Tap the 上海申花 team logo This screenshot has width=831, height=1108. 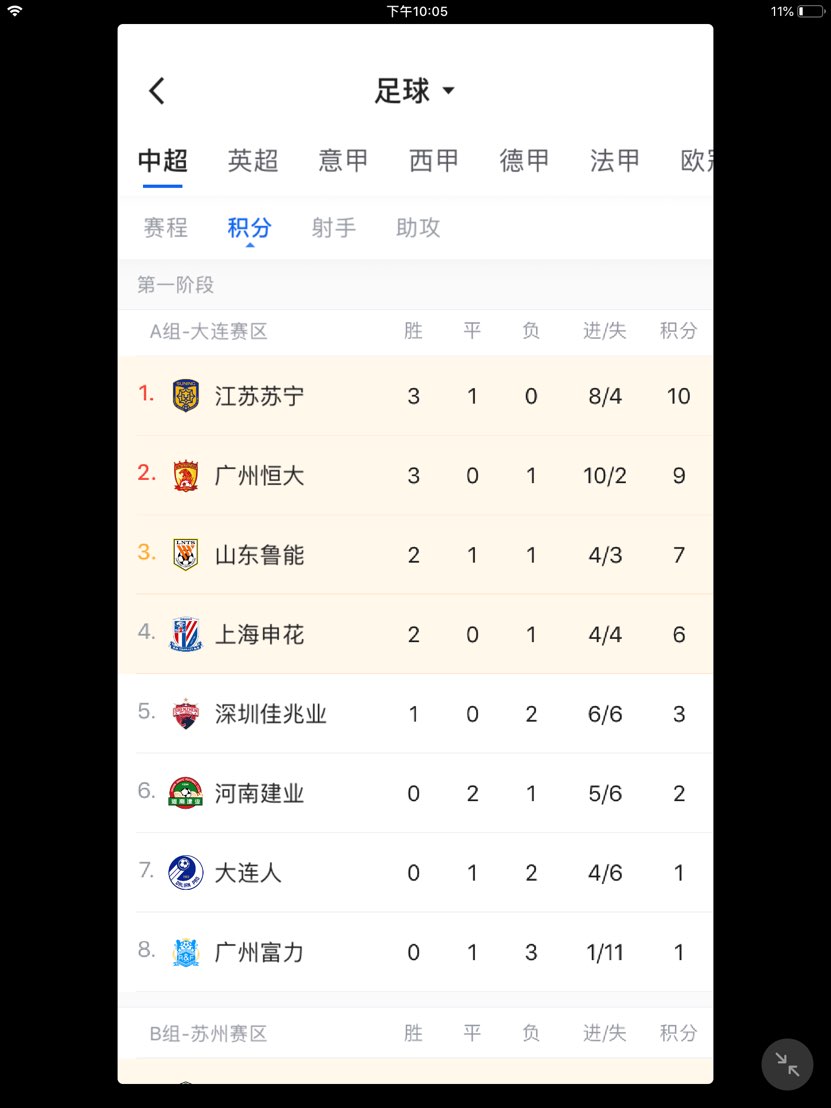186,634
